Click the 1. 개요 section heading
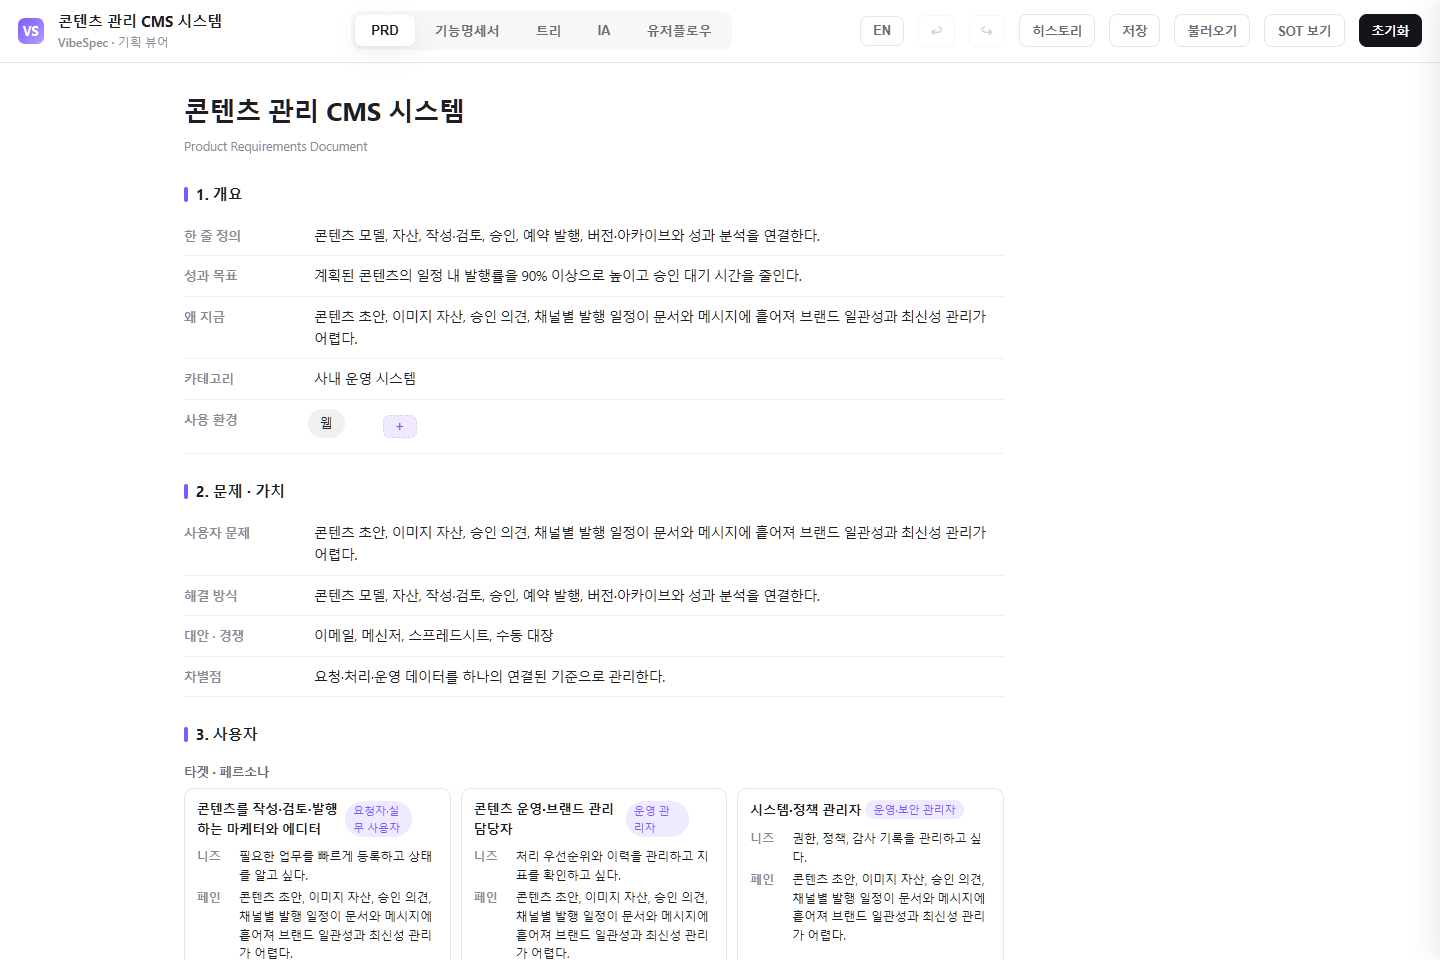 point(219,194)
